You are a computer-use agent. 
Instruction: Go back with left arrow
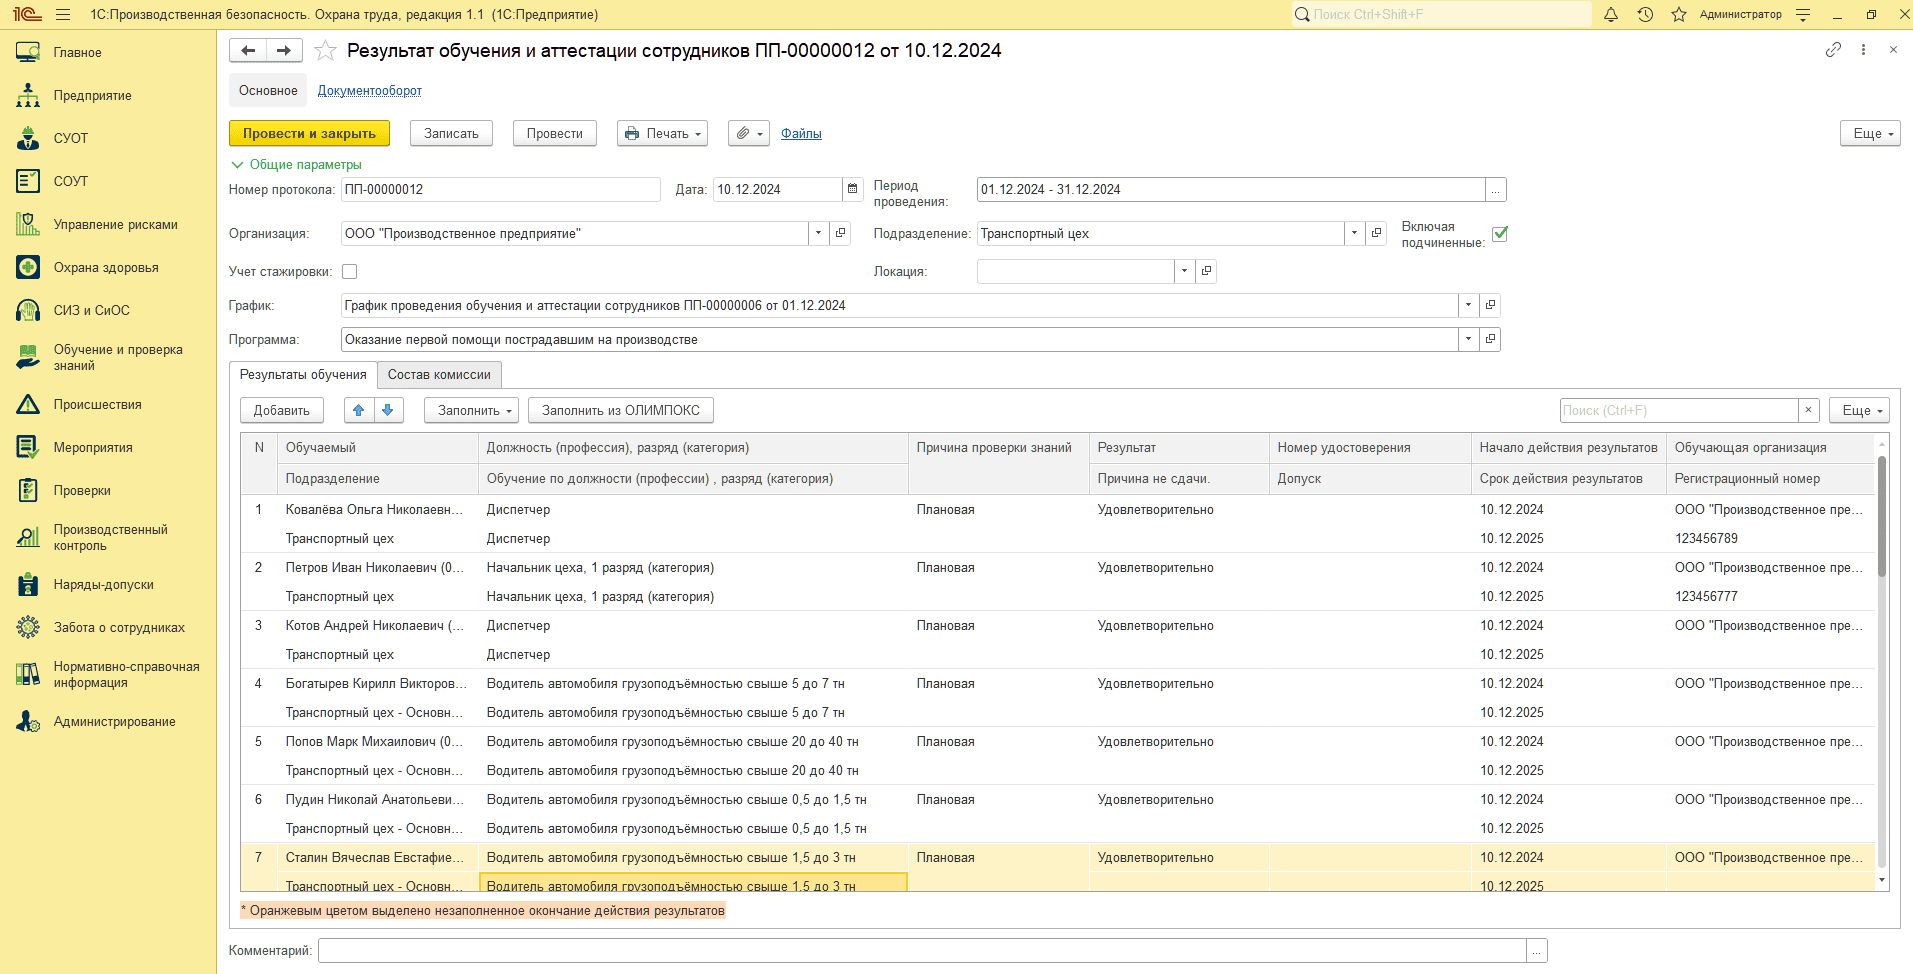(248, 51)
